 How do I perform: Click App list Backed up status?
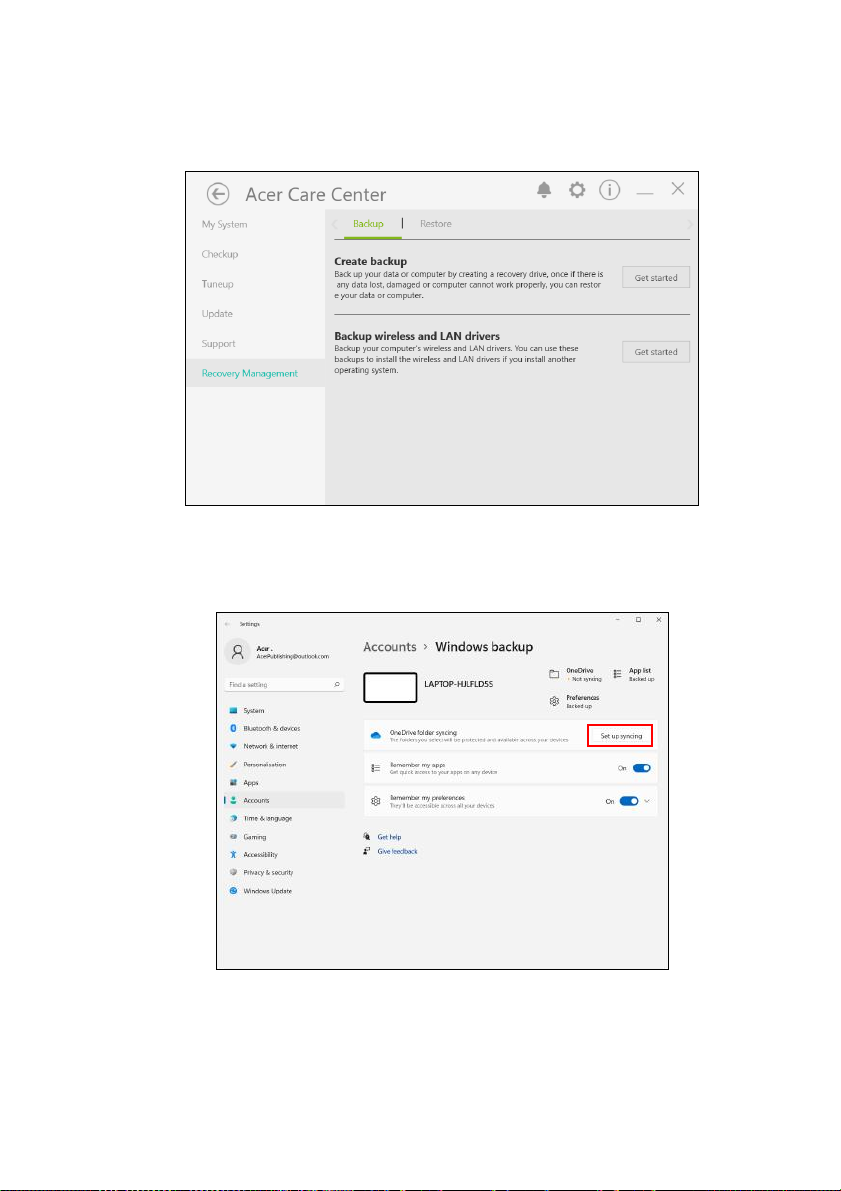pyautogui.click(x=634, y=674)
